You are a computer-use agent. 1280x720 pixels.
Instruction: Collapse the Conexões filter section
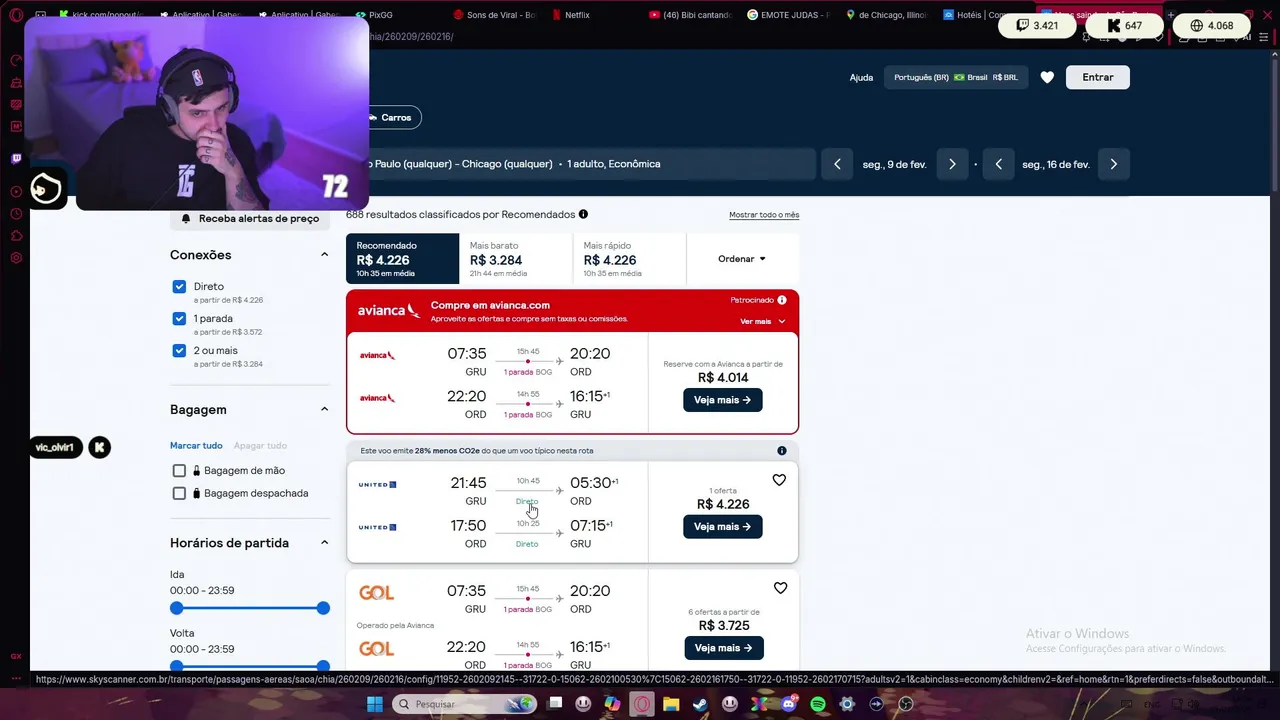(x=324, y=255)
